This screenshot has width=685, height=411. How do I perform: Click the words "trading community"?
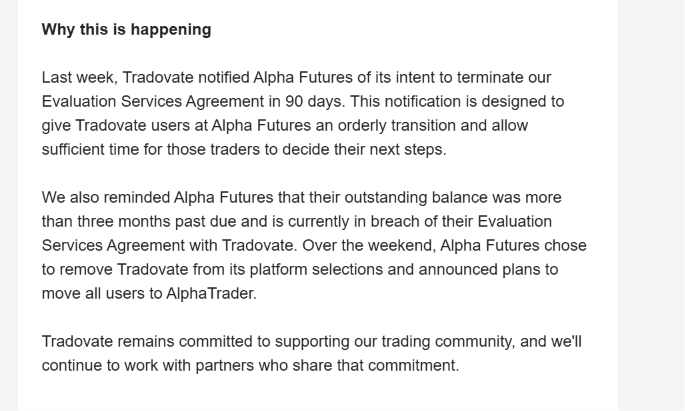[447, 342]
